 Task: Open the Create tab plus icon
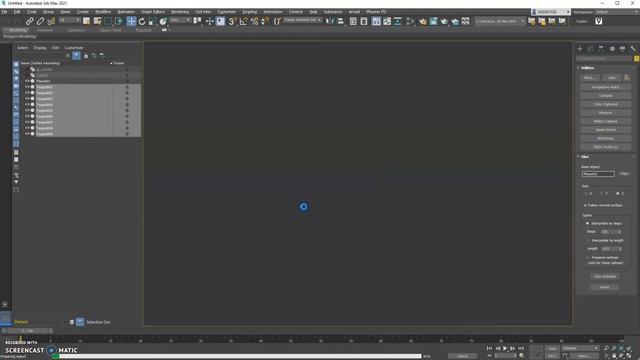pos(580,49)
